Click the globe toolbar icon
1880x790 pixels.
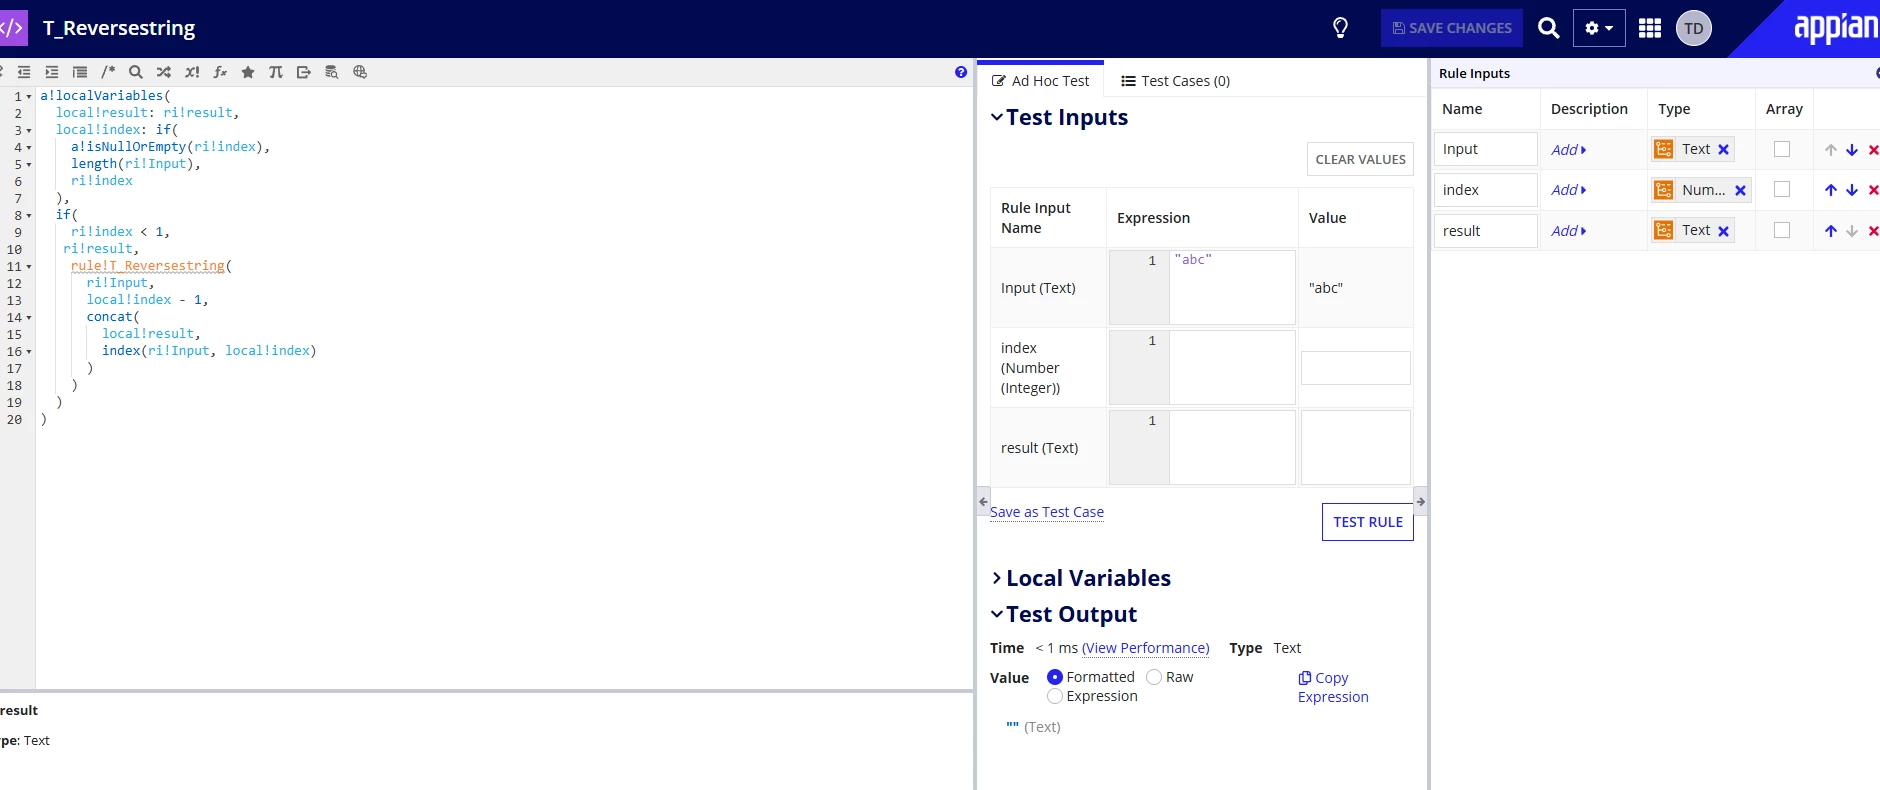click(x=360, y=72)
